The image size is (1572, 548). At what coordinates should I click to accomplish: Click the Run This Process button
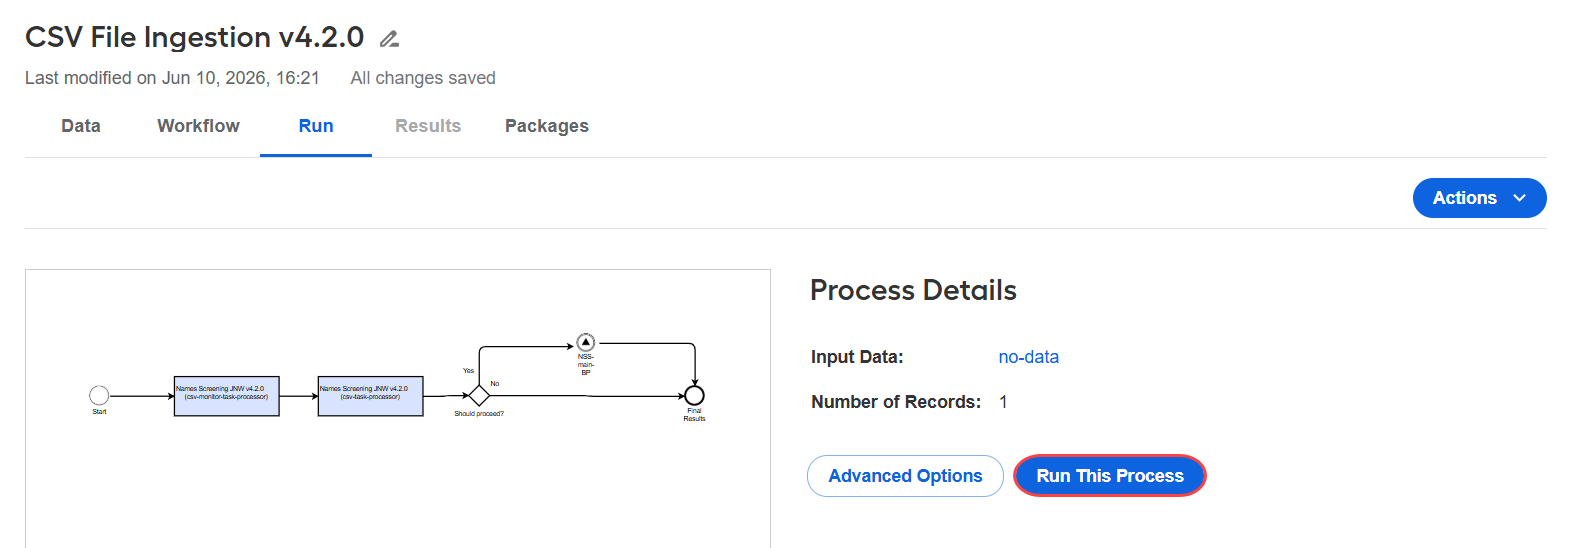[x=1110, y=476]
